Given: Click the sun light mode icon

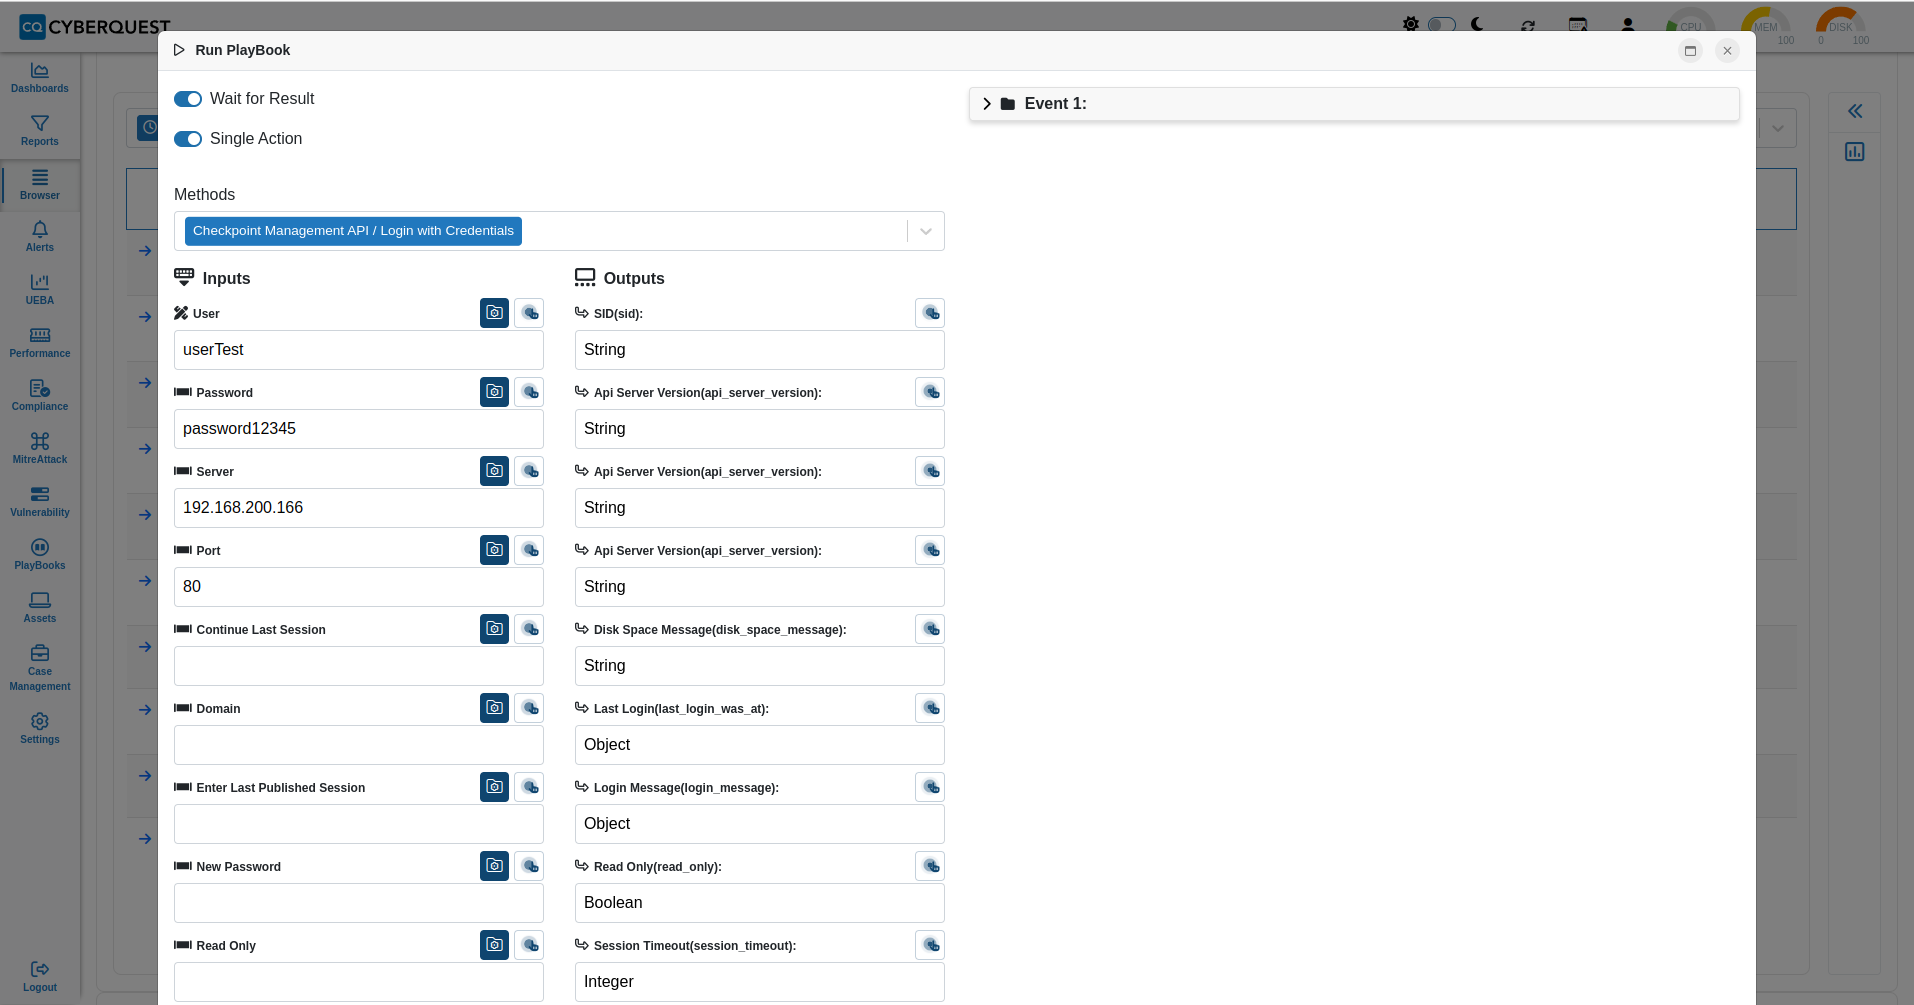Looking at the screenshot, I should 1410,24.
